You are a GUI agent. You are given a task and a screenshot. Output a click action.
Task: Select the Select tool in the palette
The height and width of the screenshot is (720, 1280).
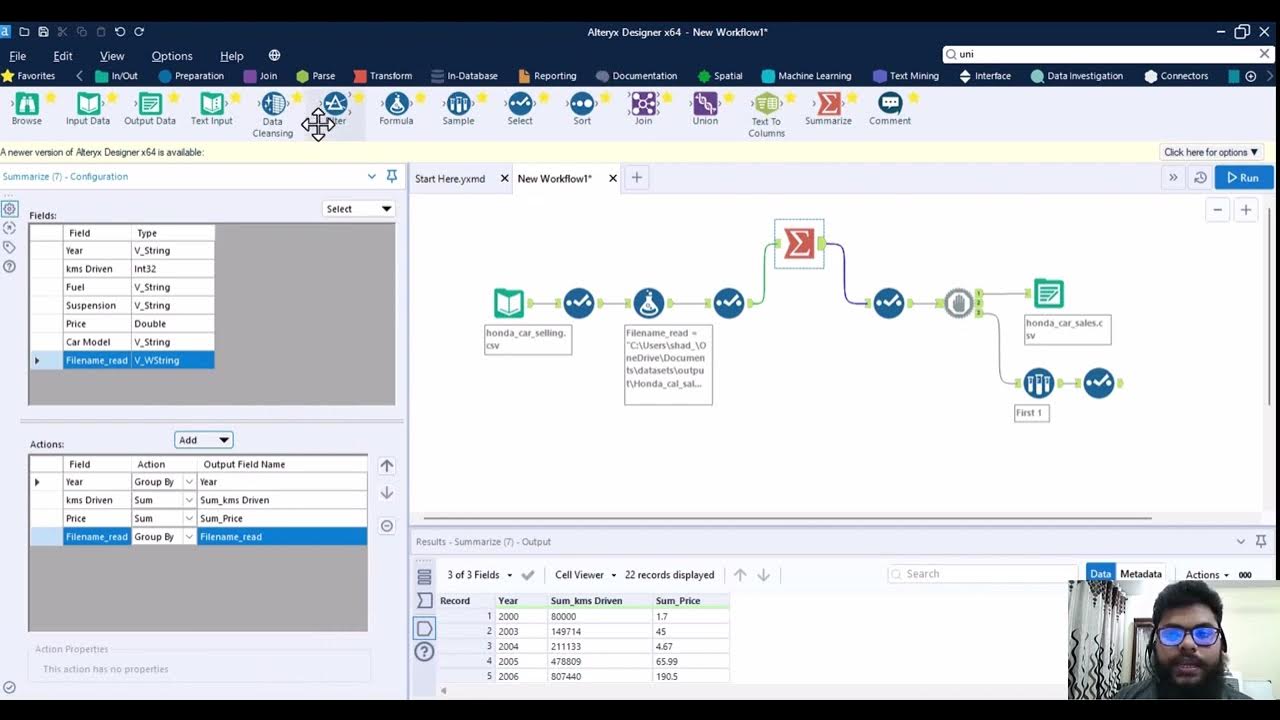point(520,109)
